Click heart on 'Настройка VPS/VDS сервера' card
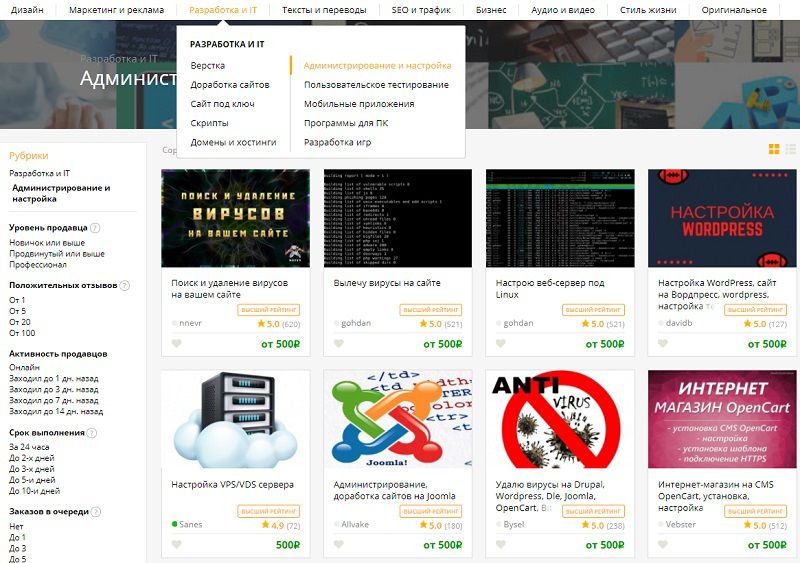The width and height of the screenshot is (800, 563). click(177, 545)
